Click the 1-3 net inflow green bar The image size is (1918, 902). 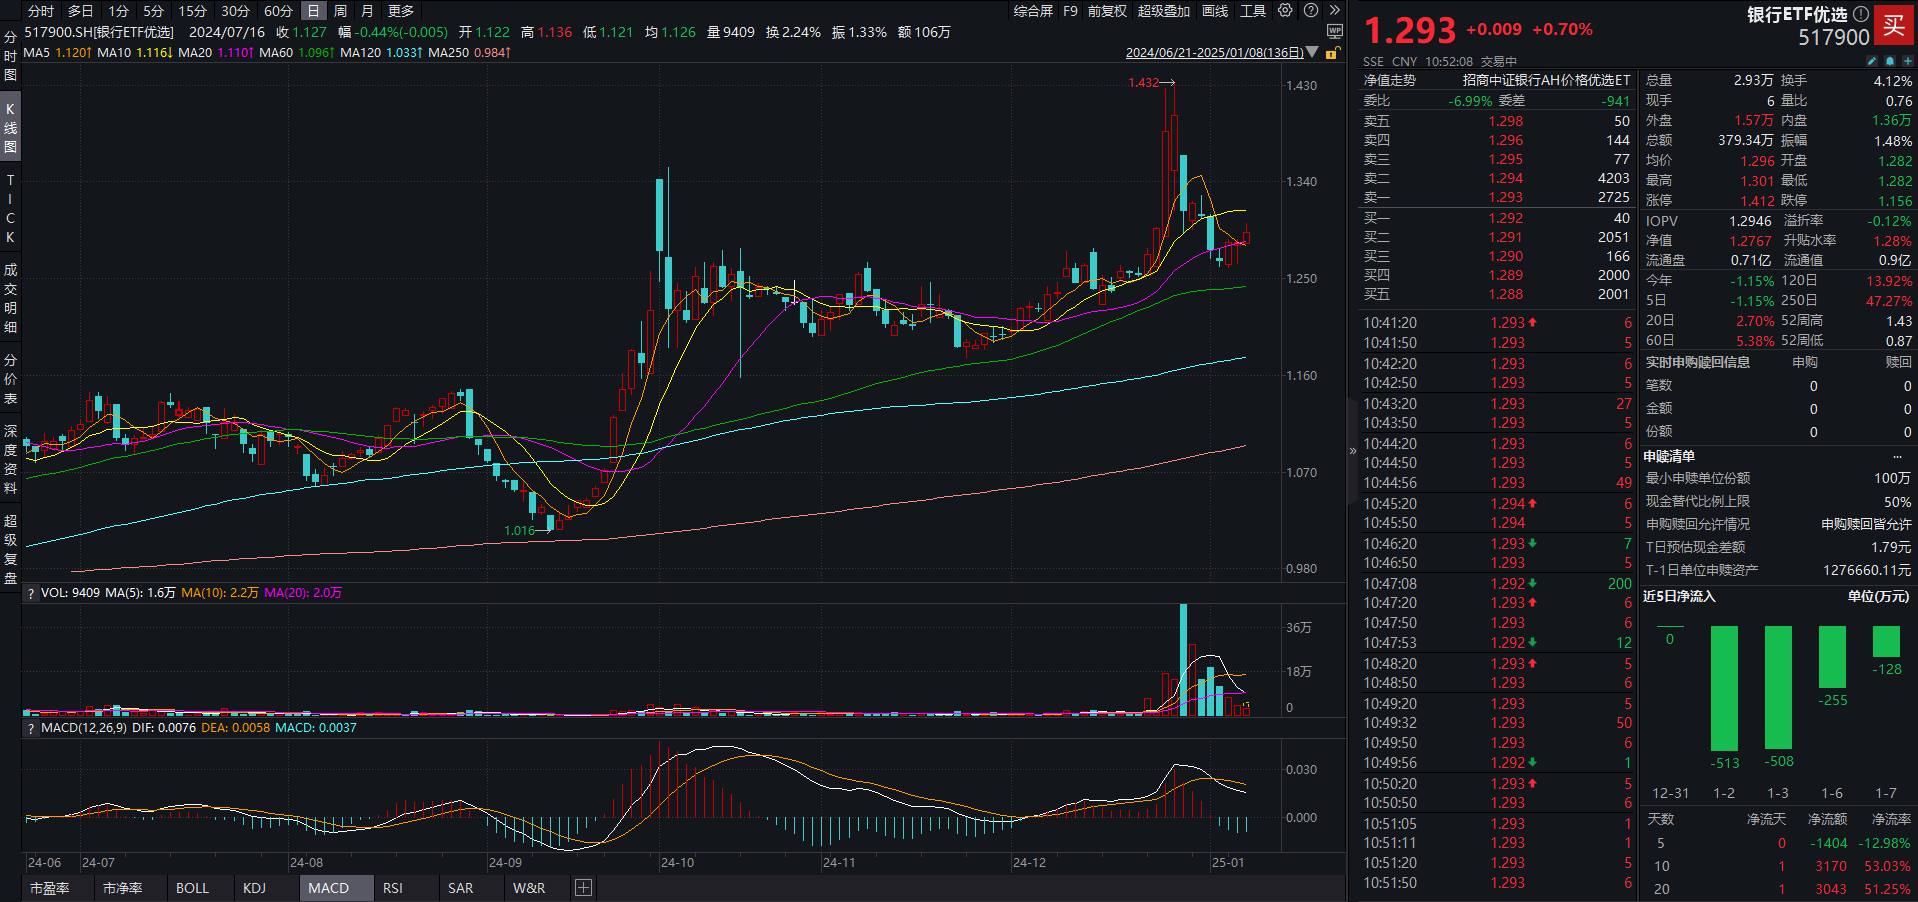(x=1778, y=687)
